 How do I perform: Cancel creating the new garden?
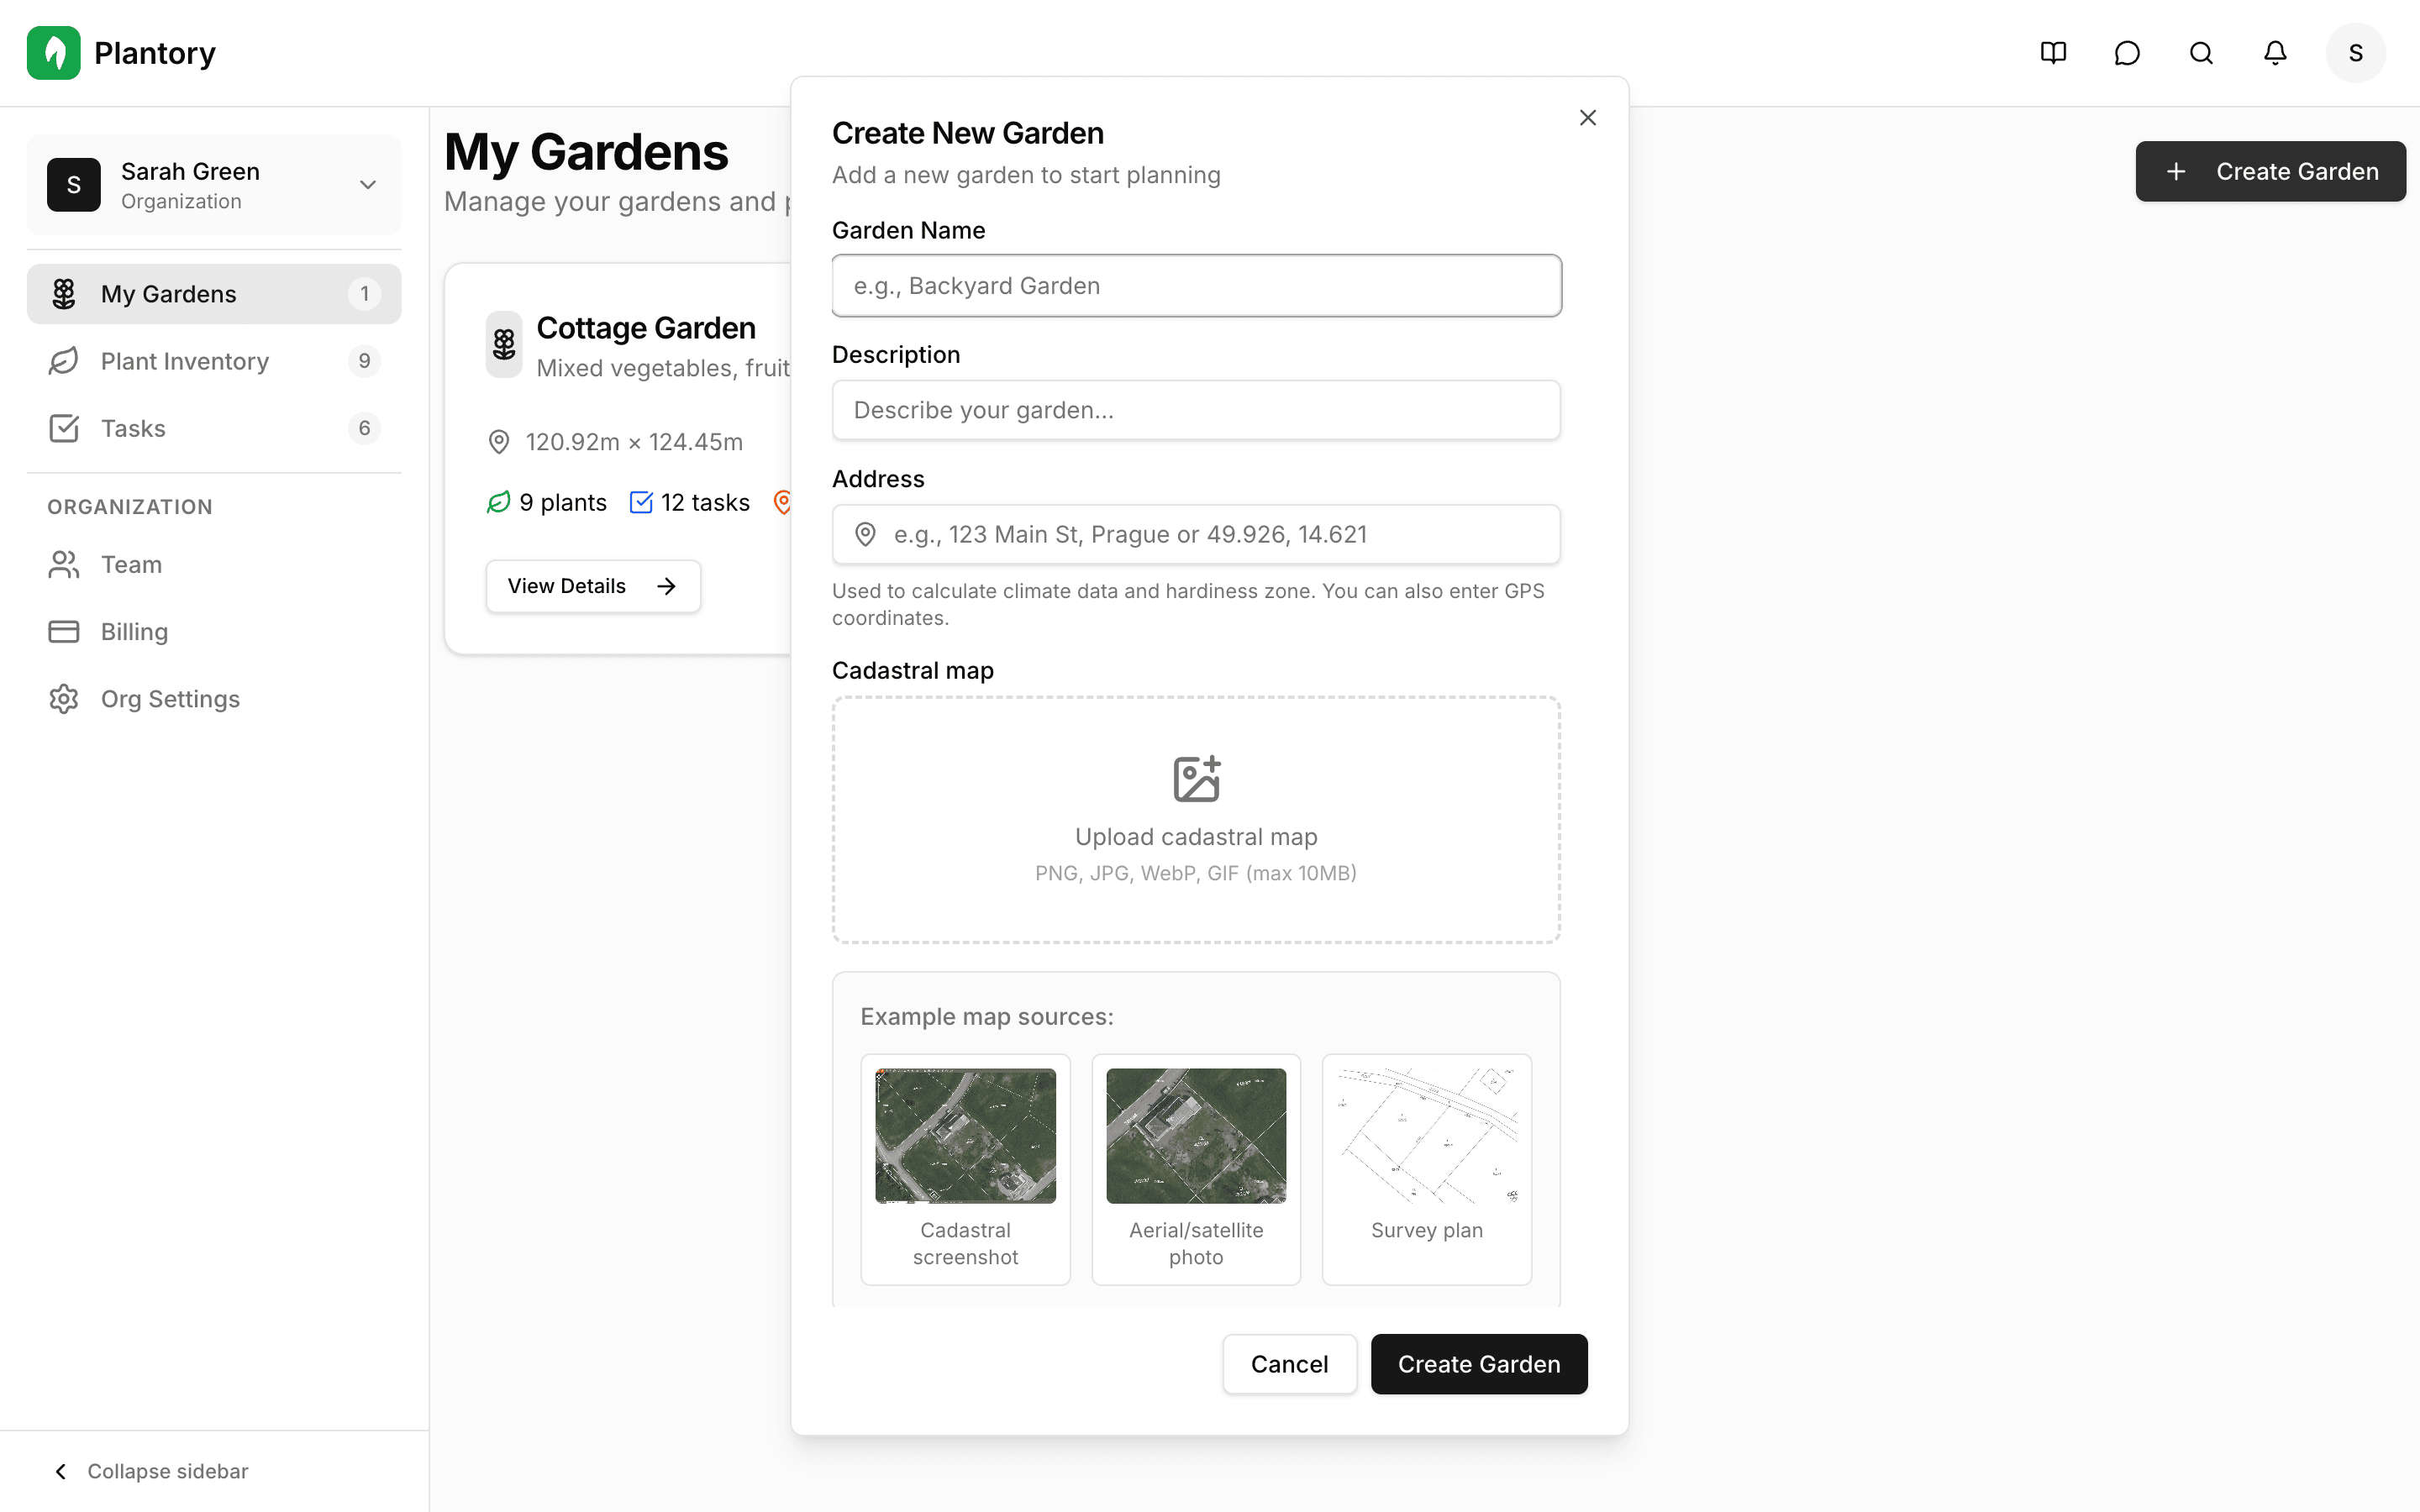tap(1289, 1364)
